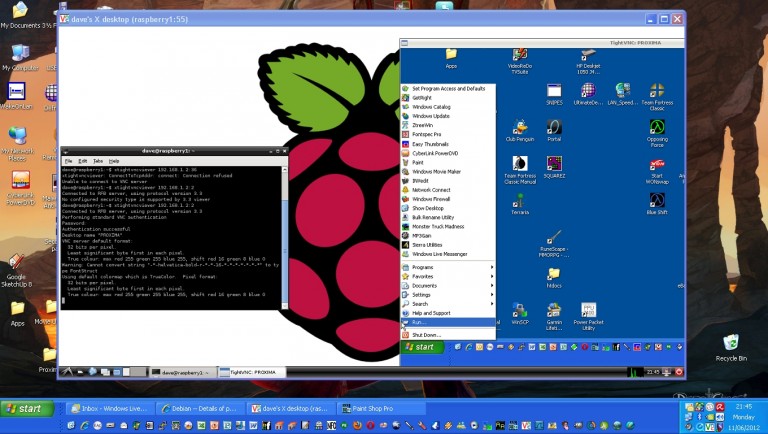Viewport: 768px width, 434px height.
Task: Click the LXDE panel CPU usage monitor
Action: click(635, 372)
